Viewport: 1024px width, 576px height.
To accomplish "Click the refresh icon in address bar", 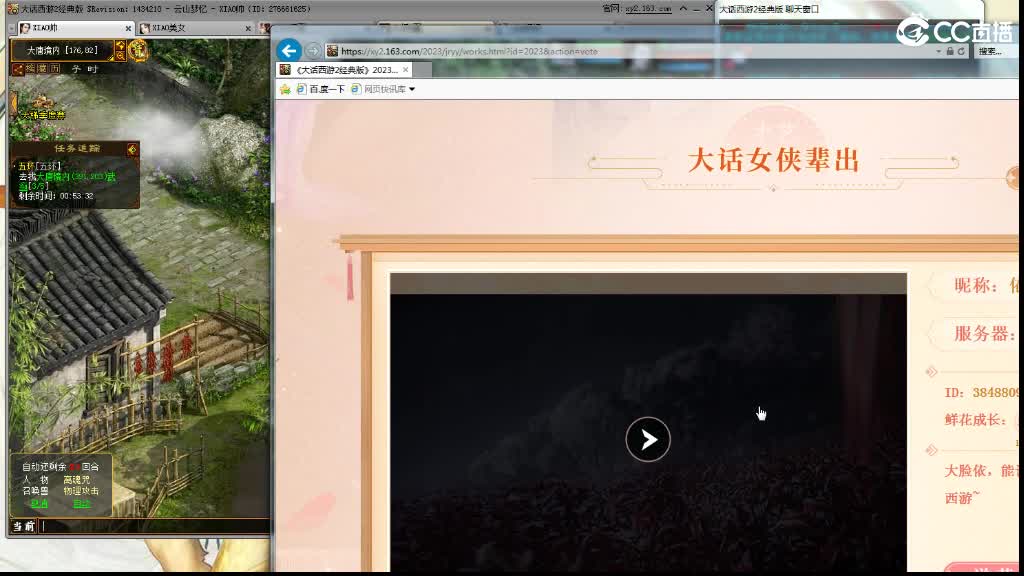I will pos(961,52).
